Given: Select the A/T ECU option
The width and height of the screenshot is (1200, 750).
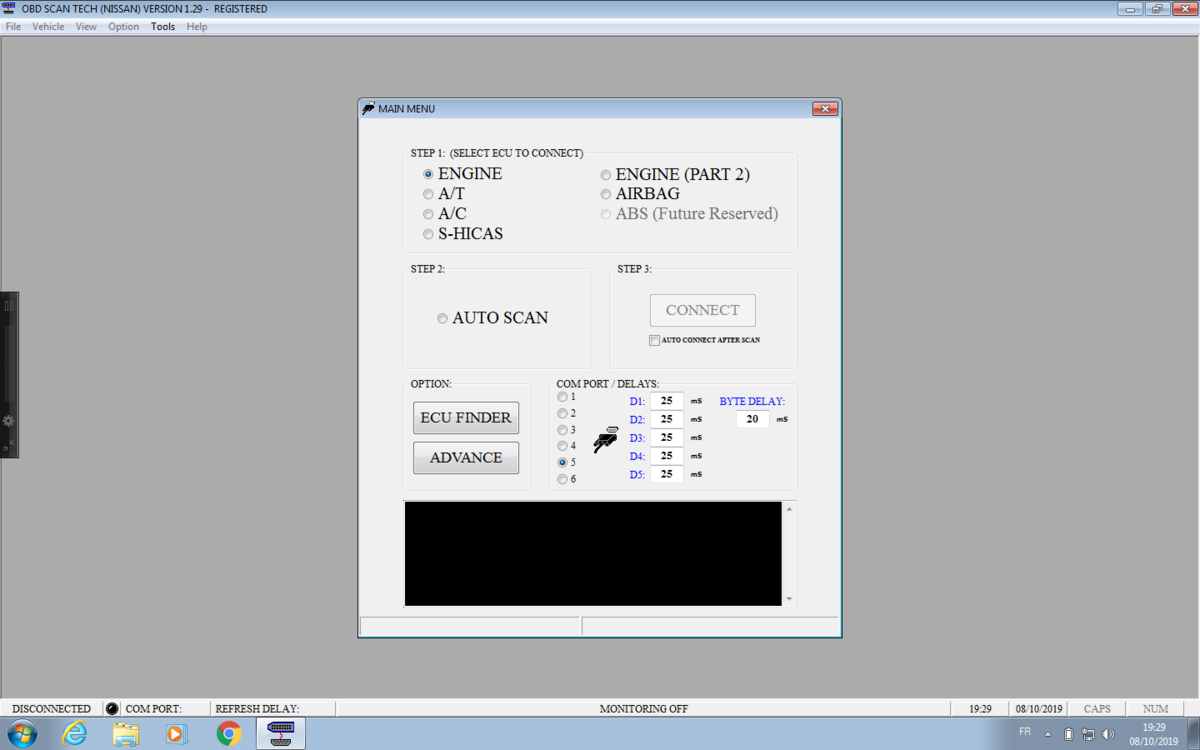Looking at the screenshot, I should coord(428,194).
